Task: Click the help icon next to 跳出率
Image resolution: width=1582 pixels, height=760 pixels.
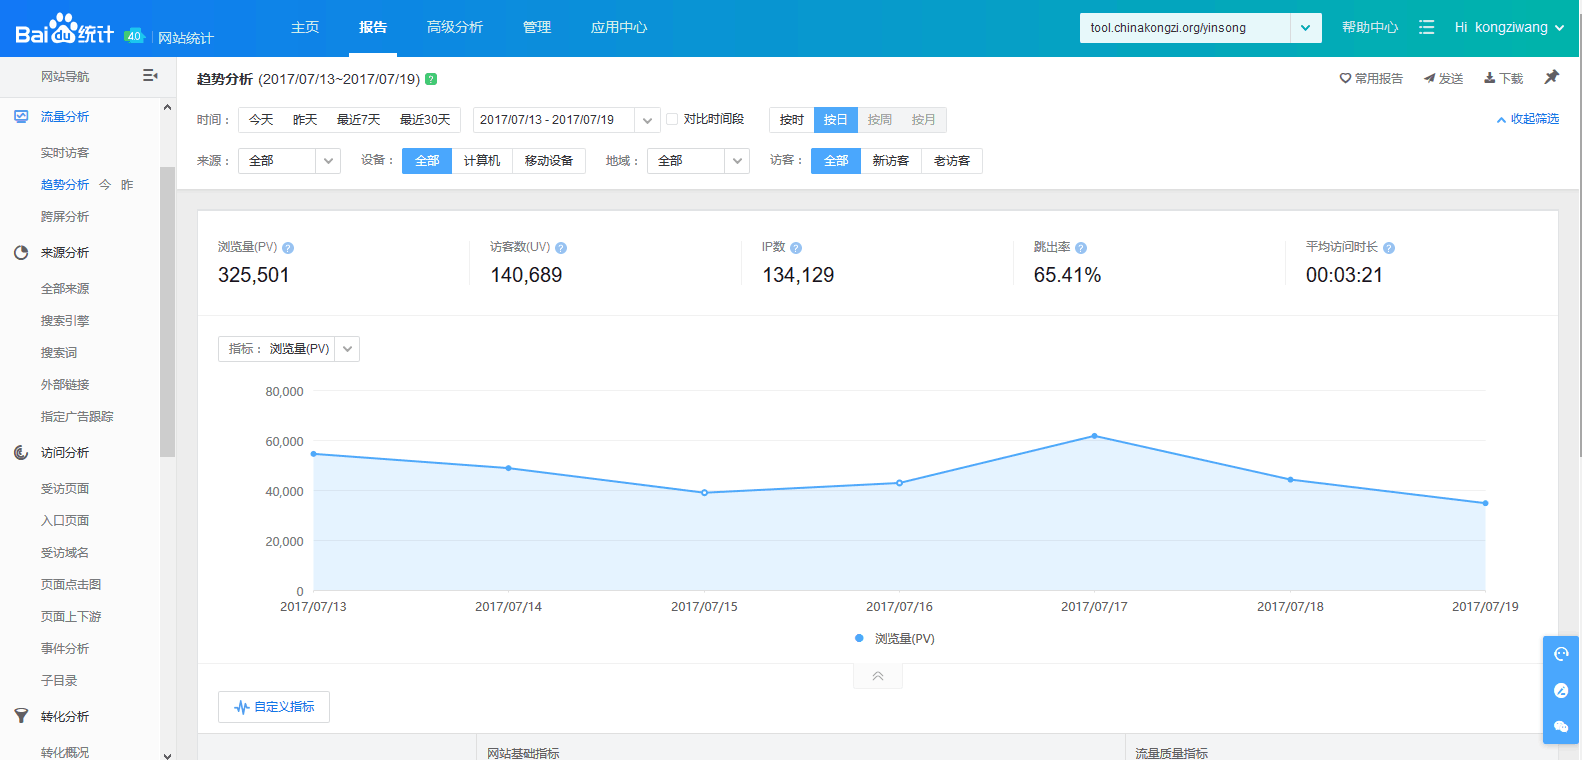Action: click(1081, 248)
